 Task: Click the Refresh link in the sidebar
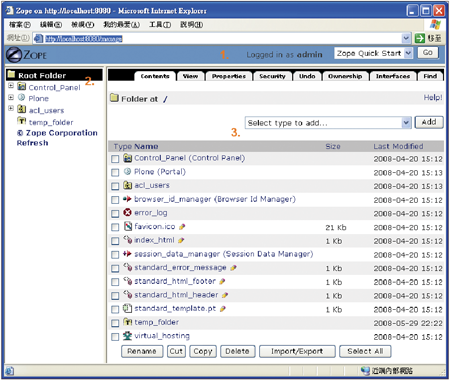32,143
